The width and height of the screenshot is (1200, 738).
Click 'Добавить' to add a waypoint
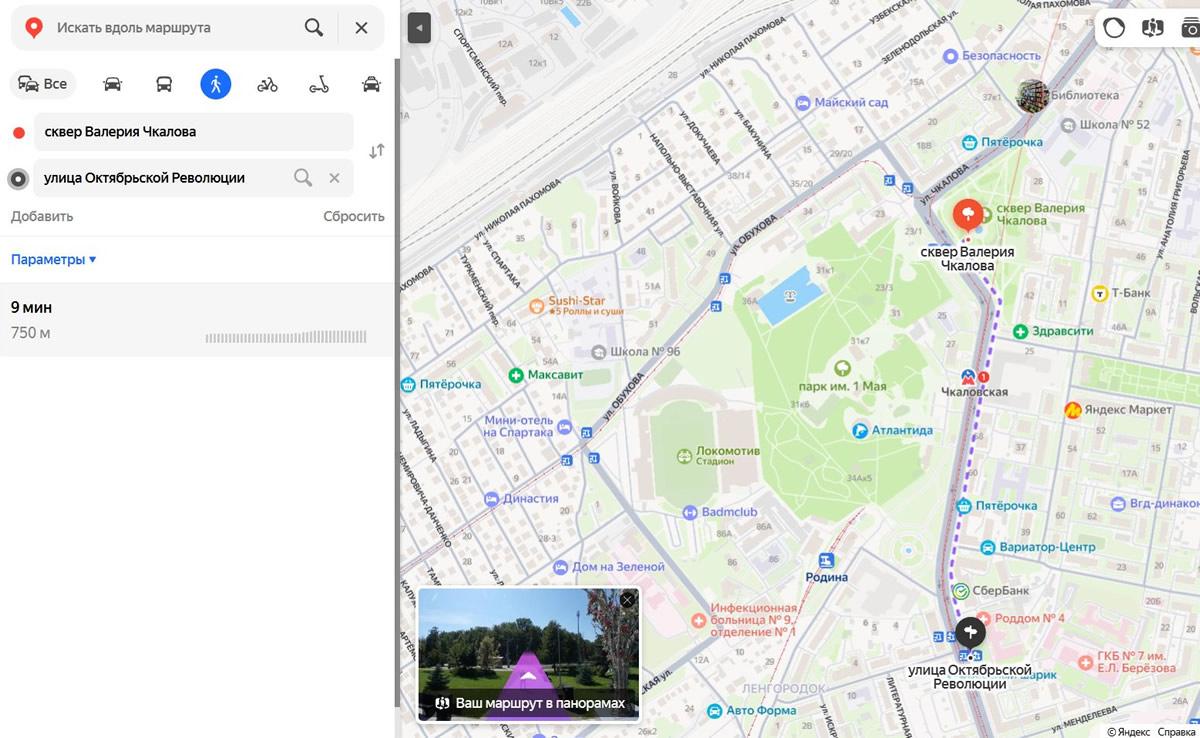[x=42, y=217]
